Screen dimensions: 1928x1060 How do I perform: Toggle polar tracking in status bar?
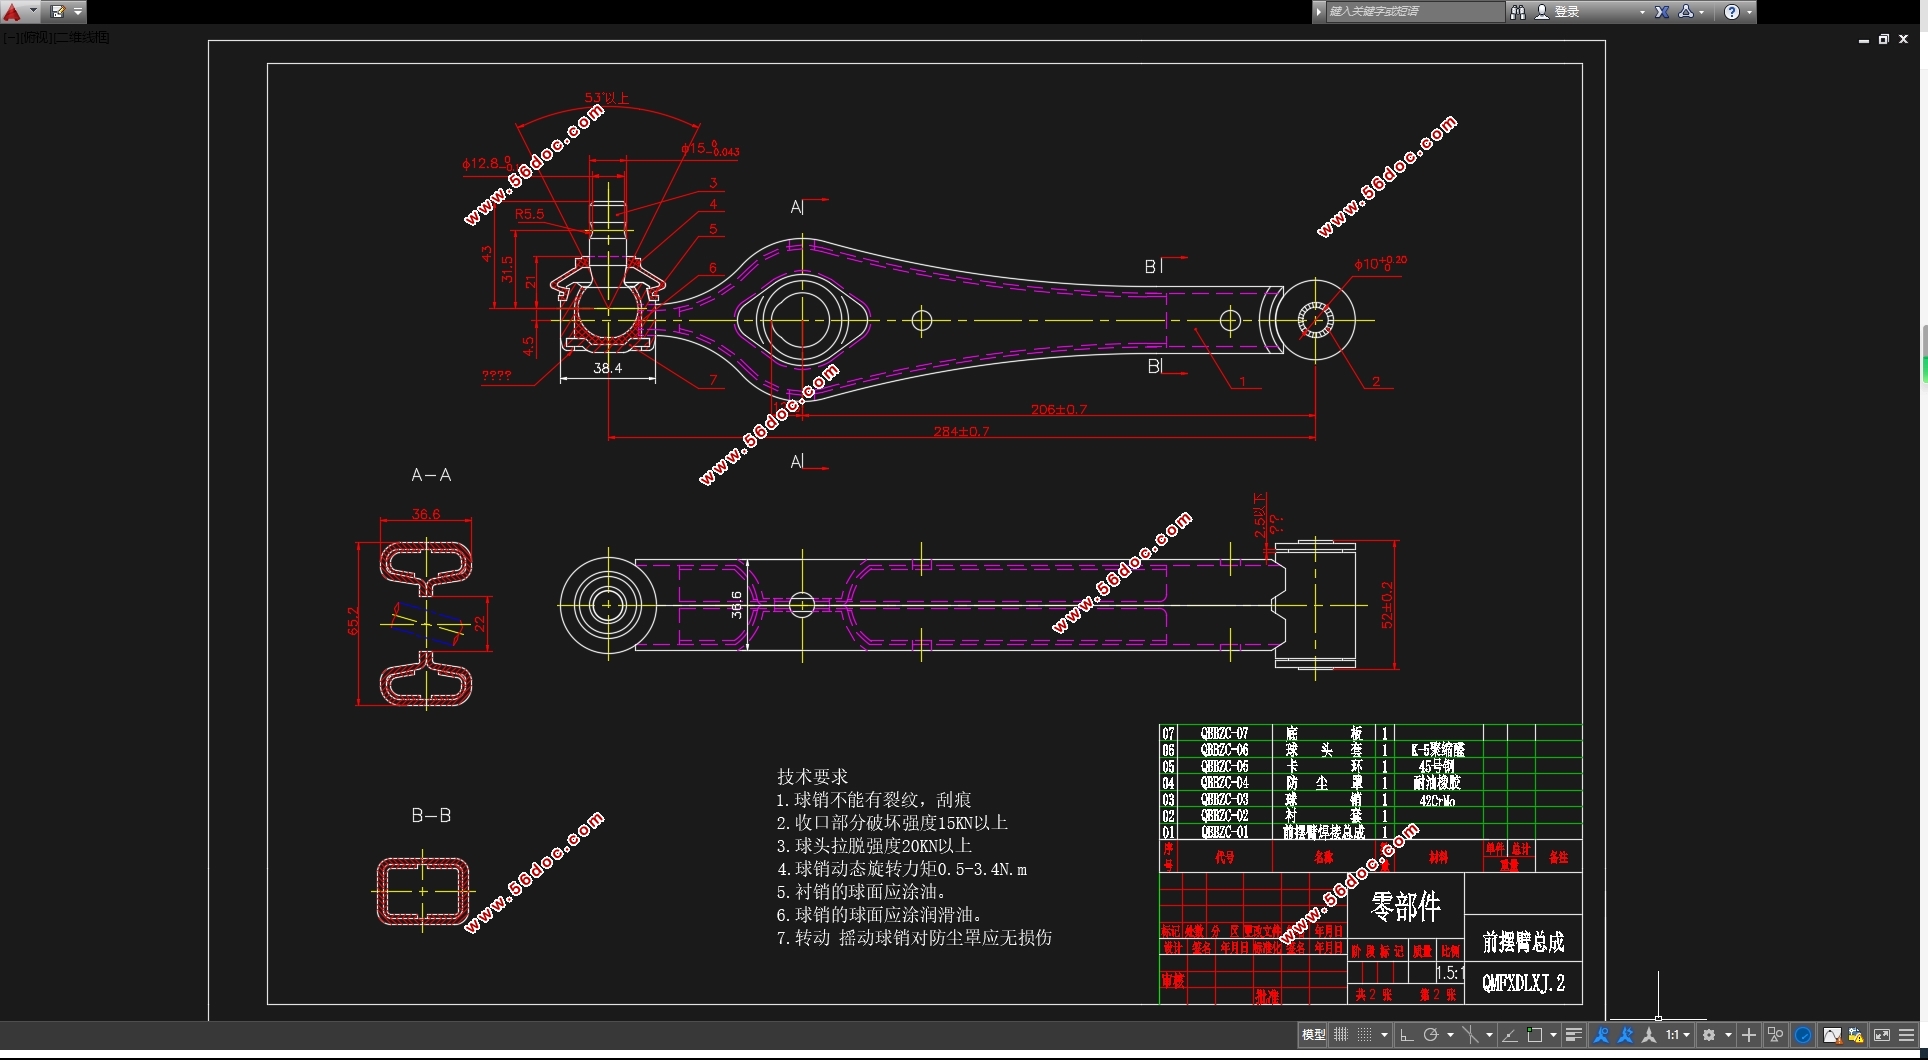pyautogui.click(x=1431, y=1035)
